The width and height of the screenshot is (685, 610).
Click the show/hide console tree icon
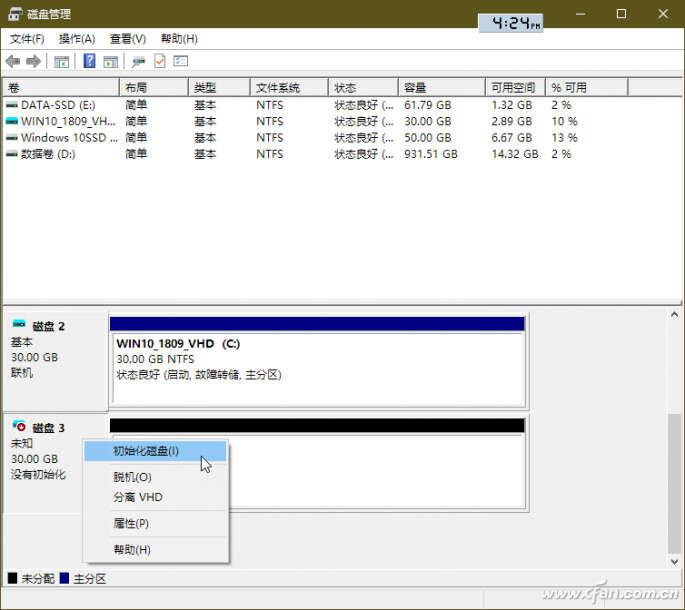coord(62,62)
